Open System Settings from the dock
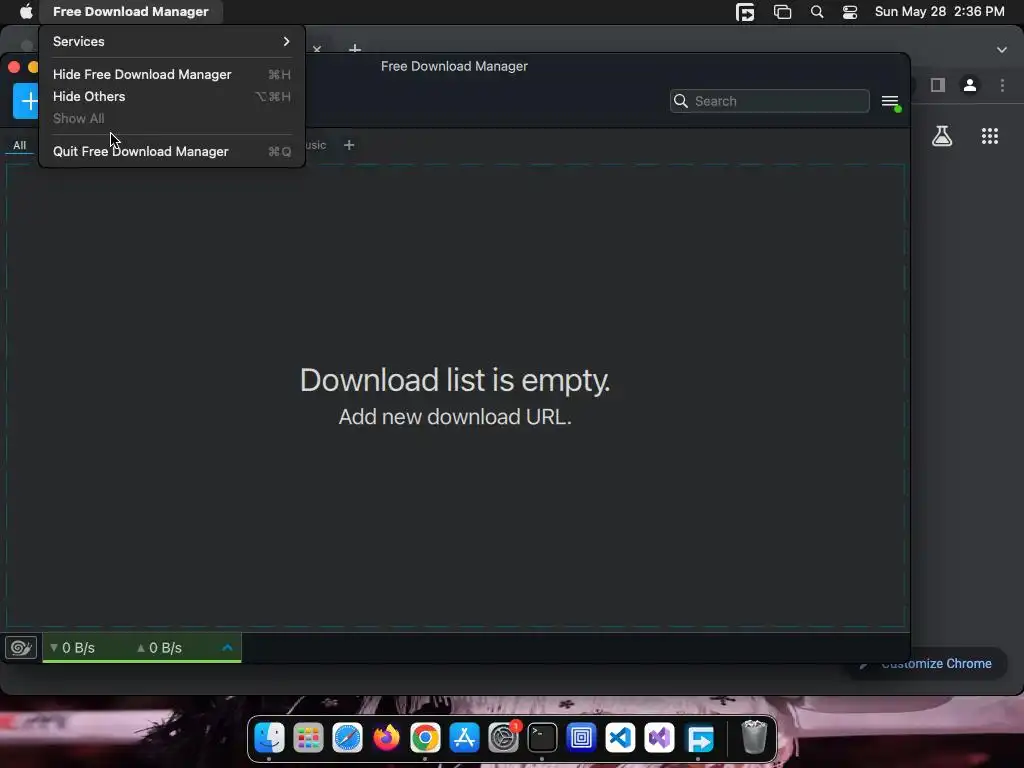The width and height of the screenshot is (1024, 768). pos(504,738)
